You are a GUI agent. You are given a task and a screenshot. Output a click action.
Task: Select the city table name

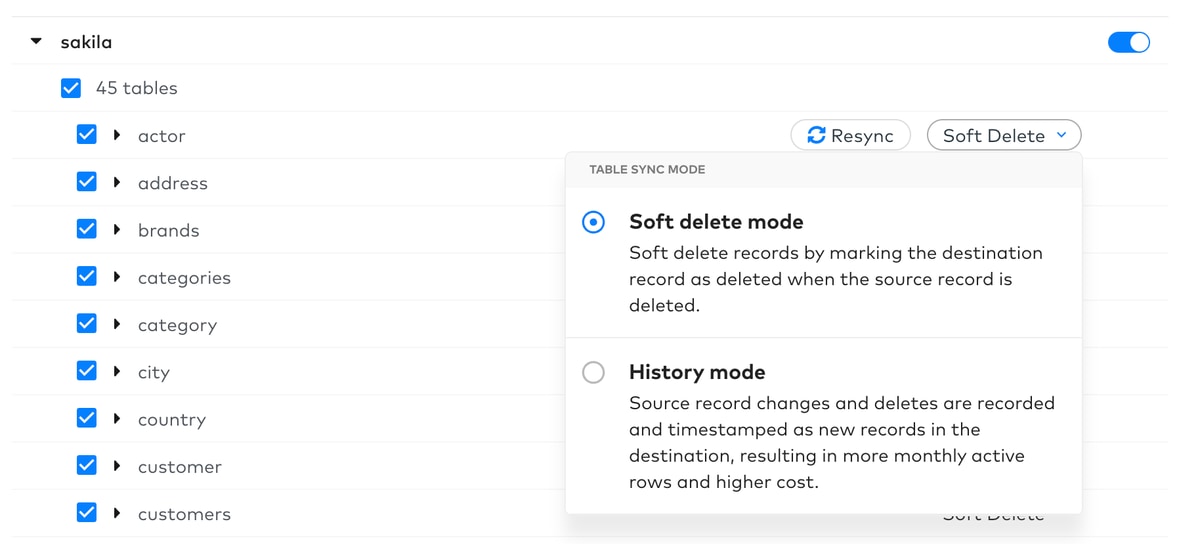pyautogui.click(x=154, y=372)
